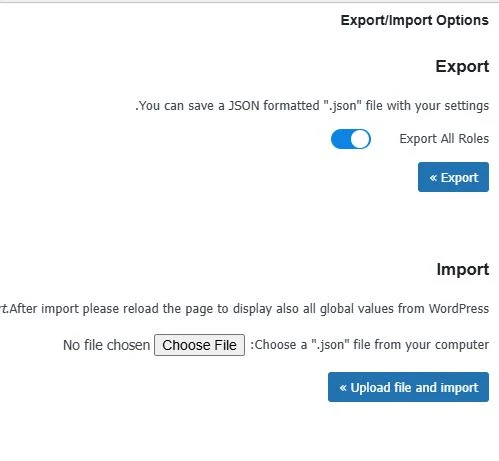499x461 pixels.
Task: Click the Choose File button
Action: pos(199,345)
